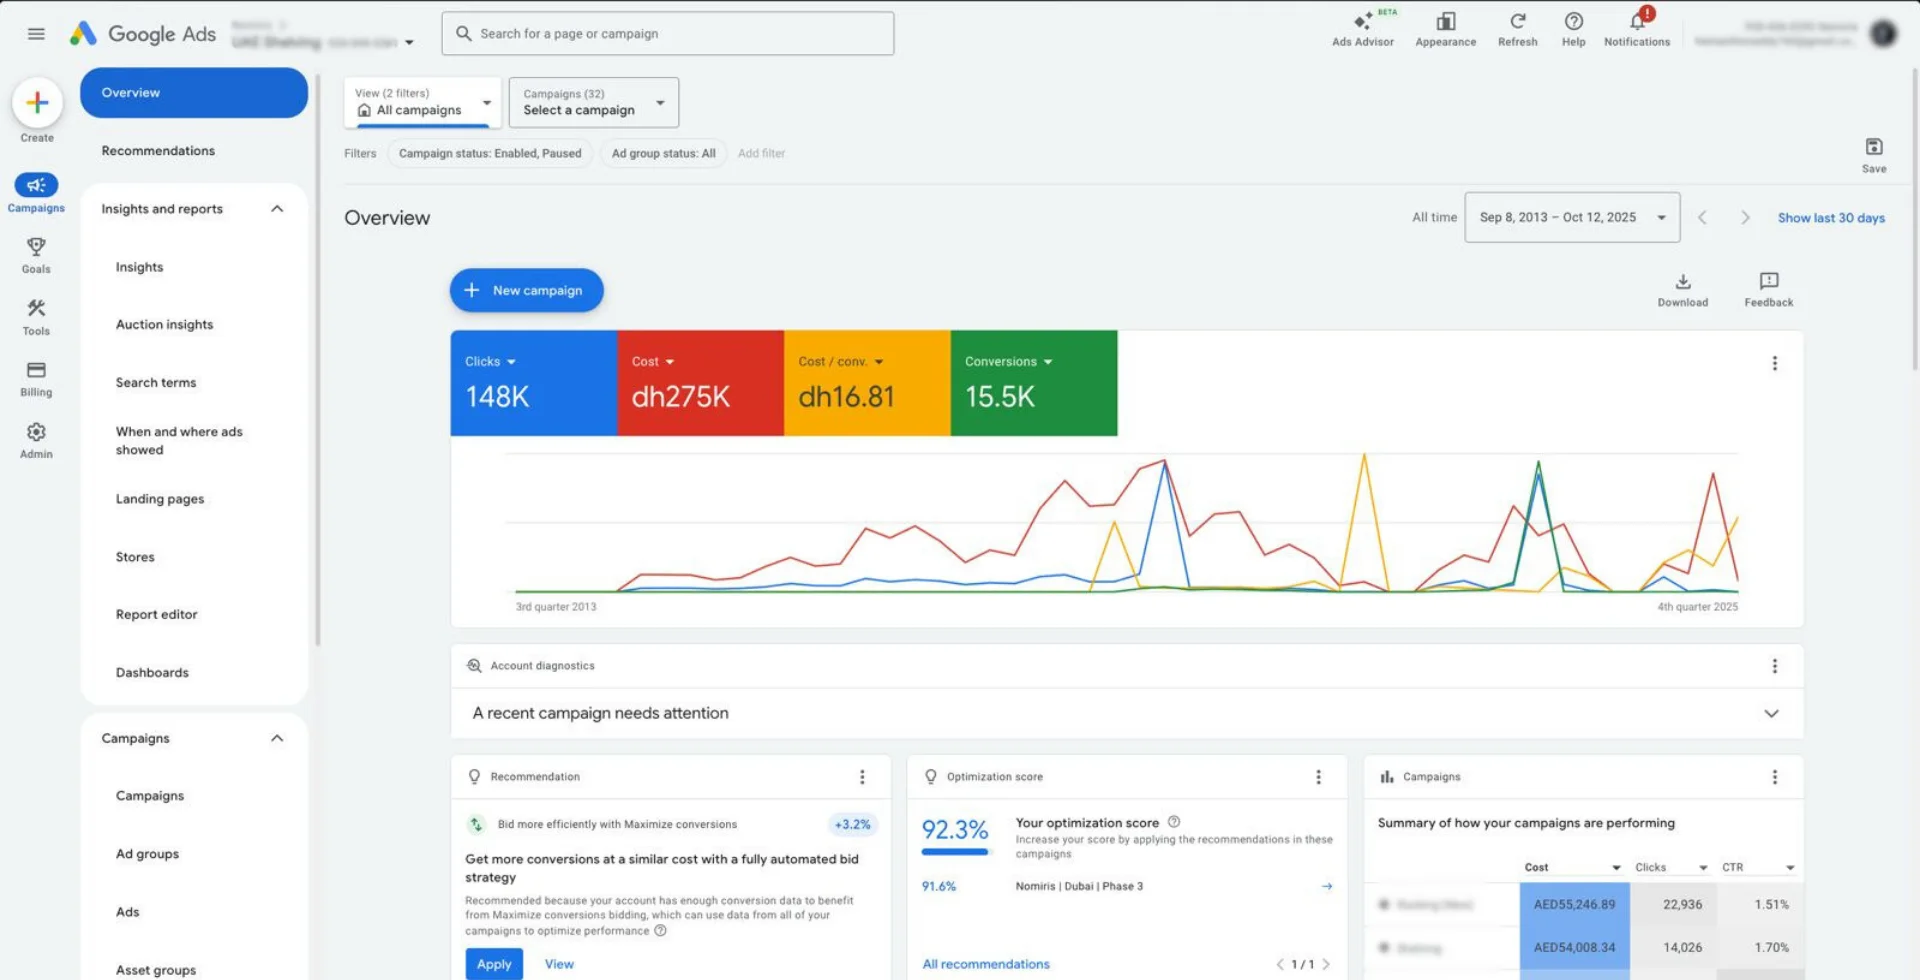
Task: Click the Show last 30 days link
Action: point(1830,218)
